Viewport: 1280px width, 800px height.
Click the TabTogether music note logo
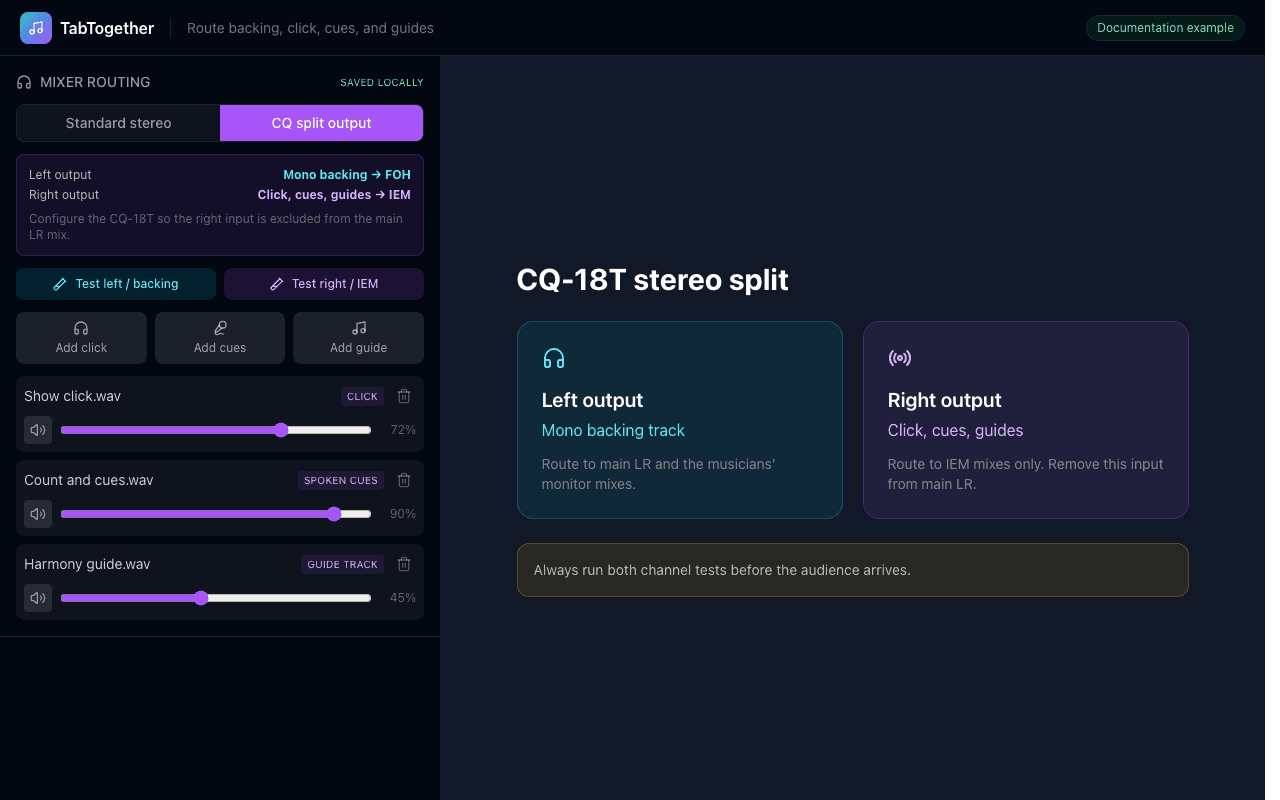click(x=36, y=28)
